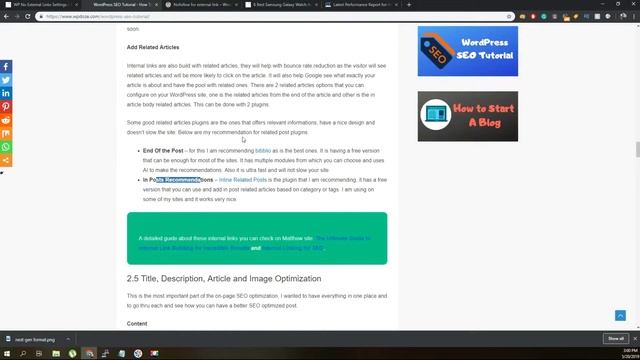Click the Content subheading
The image size is (640, 360).
(x=137, y=324)
